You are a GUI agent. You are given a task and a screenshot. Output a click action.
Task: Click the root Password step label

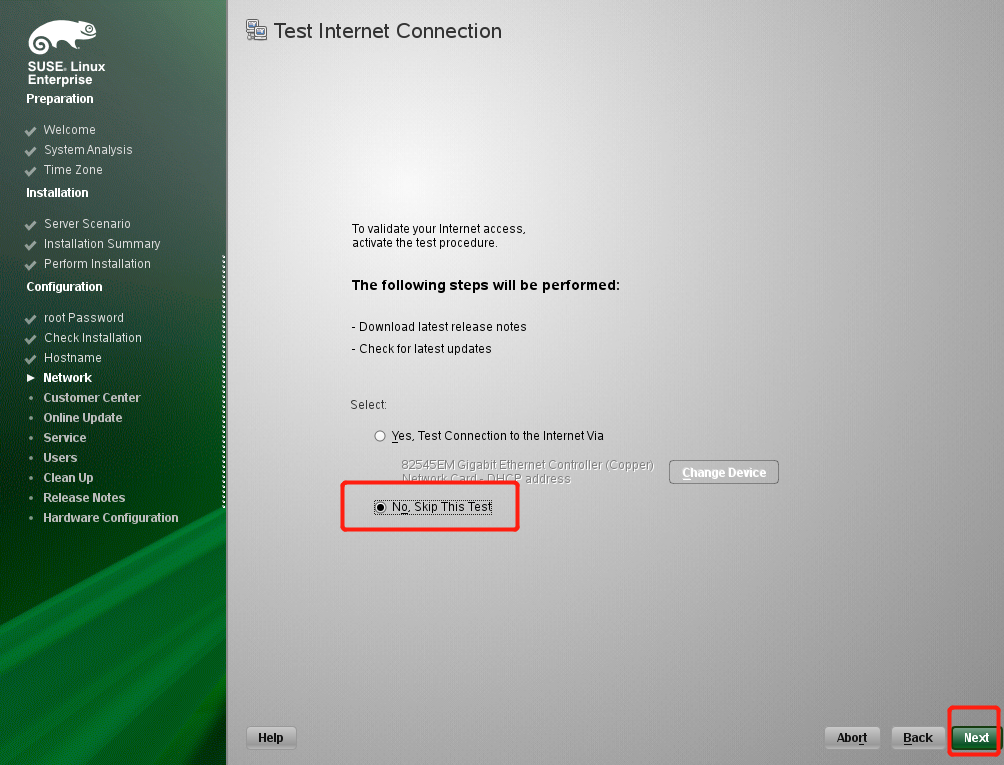(x=83, y=318)
